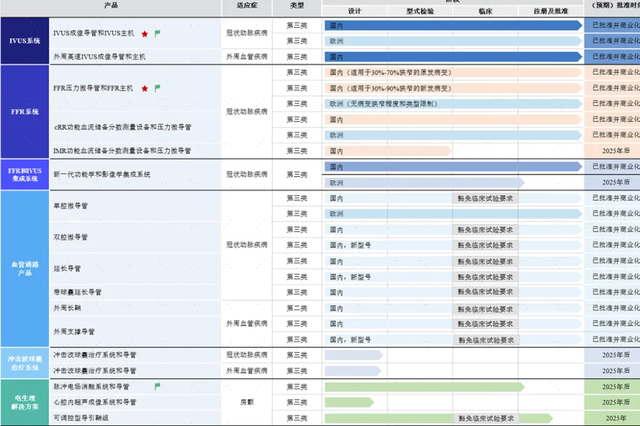
Task: Select the IVUS系统 category cell
Action: 25,41
